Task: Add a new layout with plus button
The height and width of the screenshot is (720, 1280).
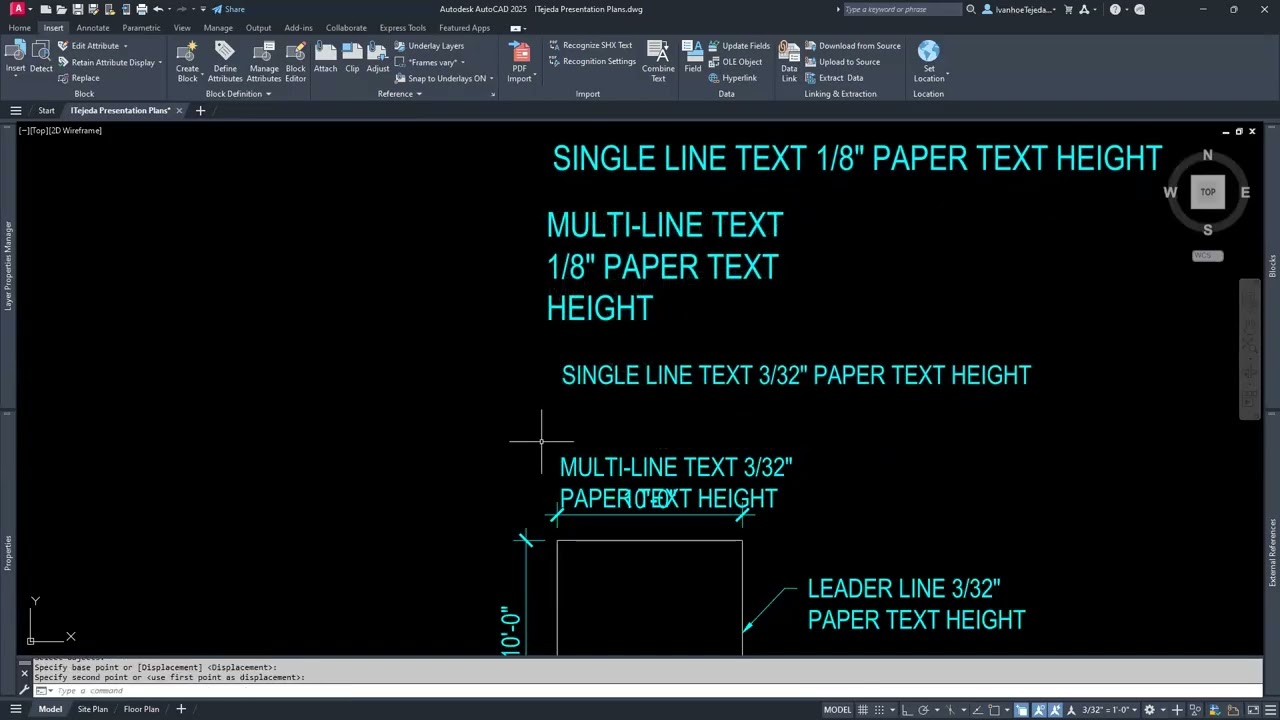Action: [x=181, y=709]
